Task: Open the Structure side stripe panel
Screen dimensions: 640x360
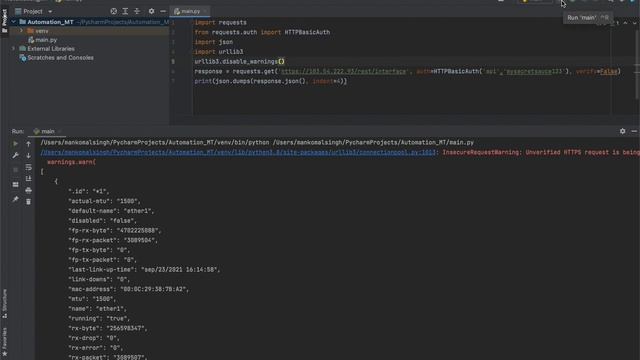Action: tap(4, 304)
